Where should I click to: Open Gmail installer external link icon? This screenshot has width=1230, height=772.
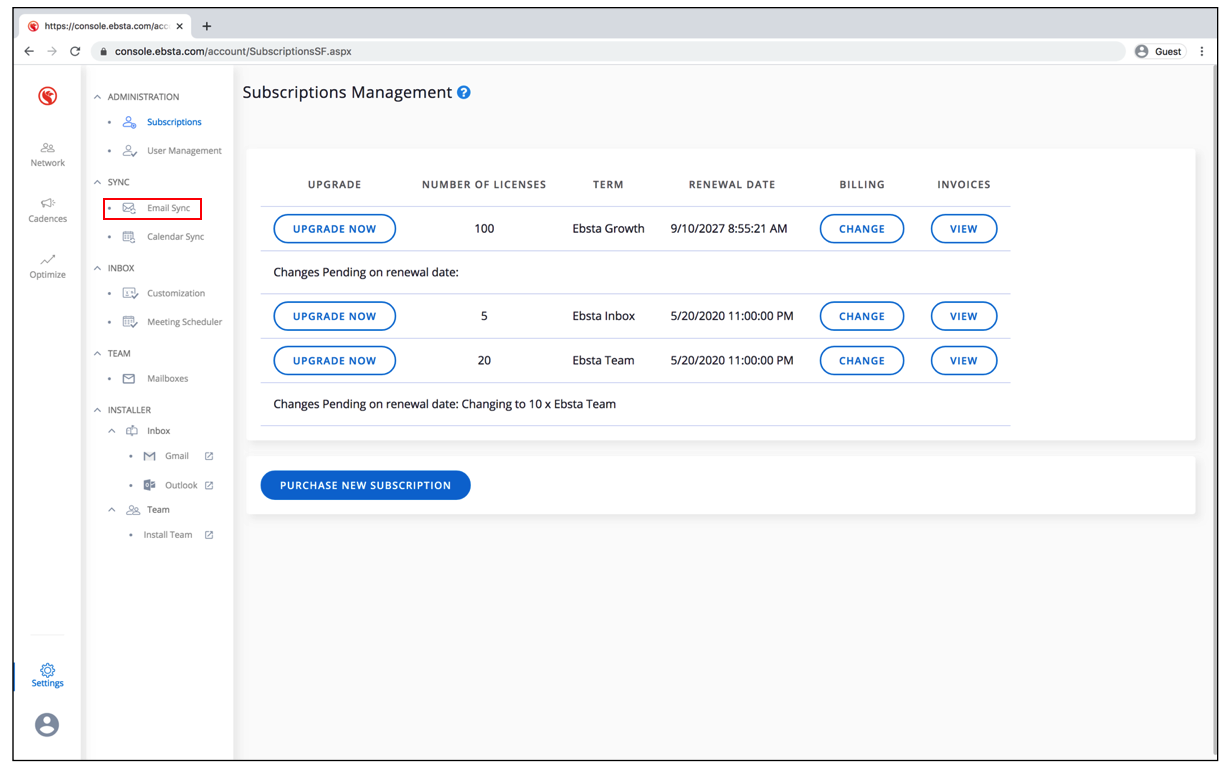(x=209, y=456)
